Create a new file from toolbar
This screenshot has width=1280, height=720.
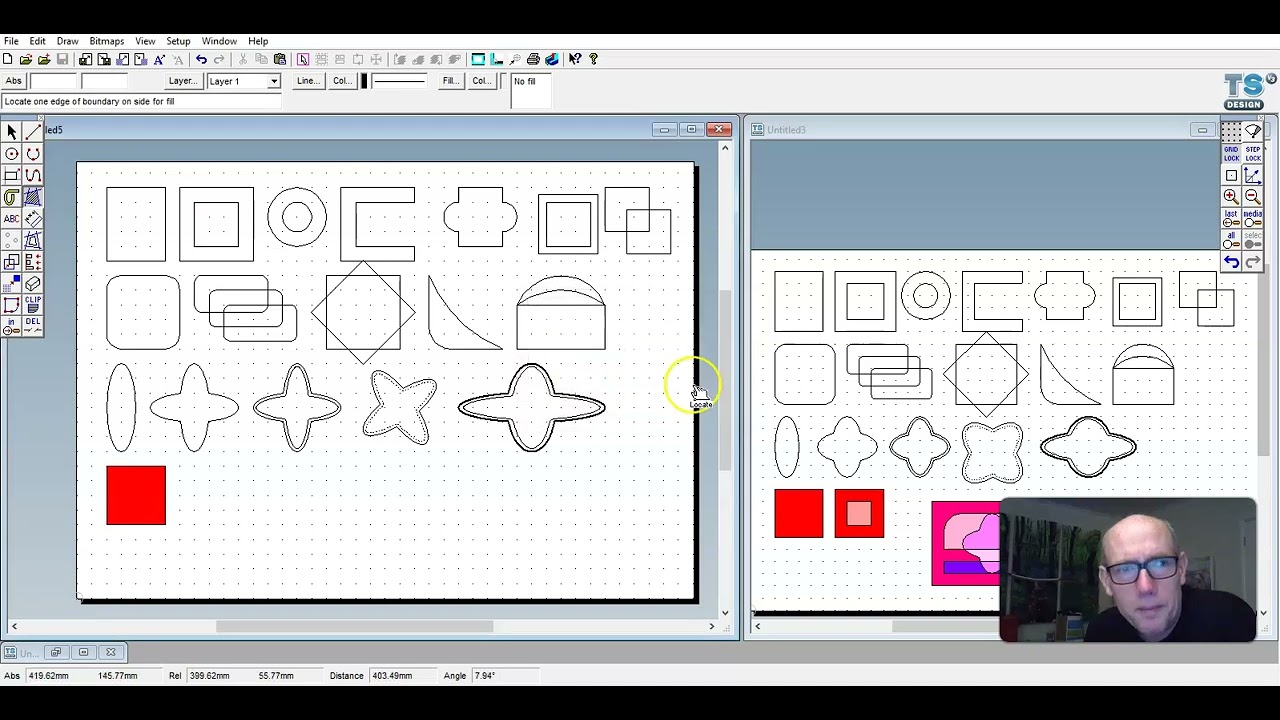[x=8, y=60]
